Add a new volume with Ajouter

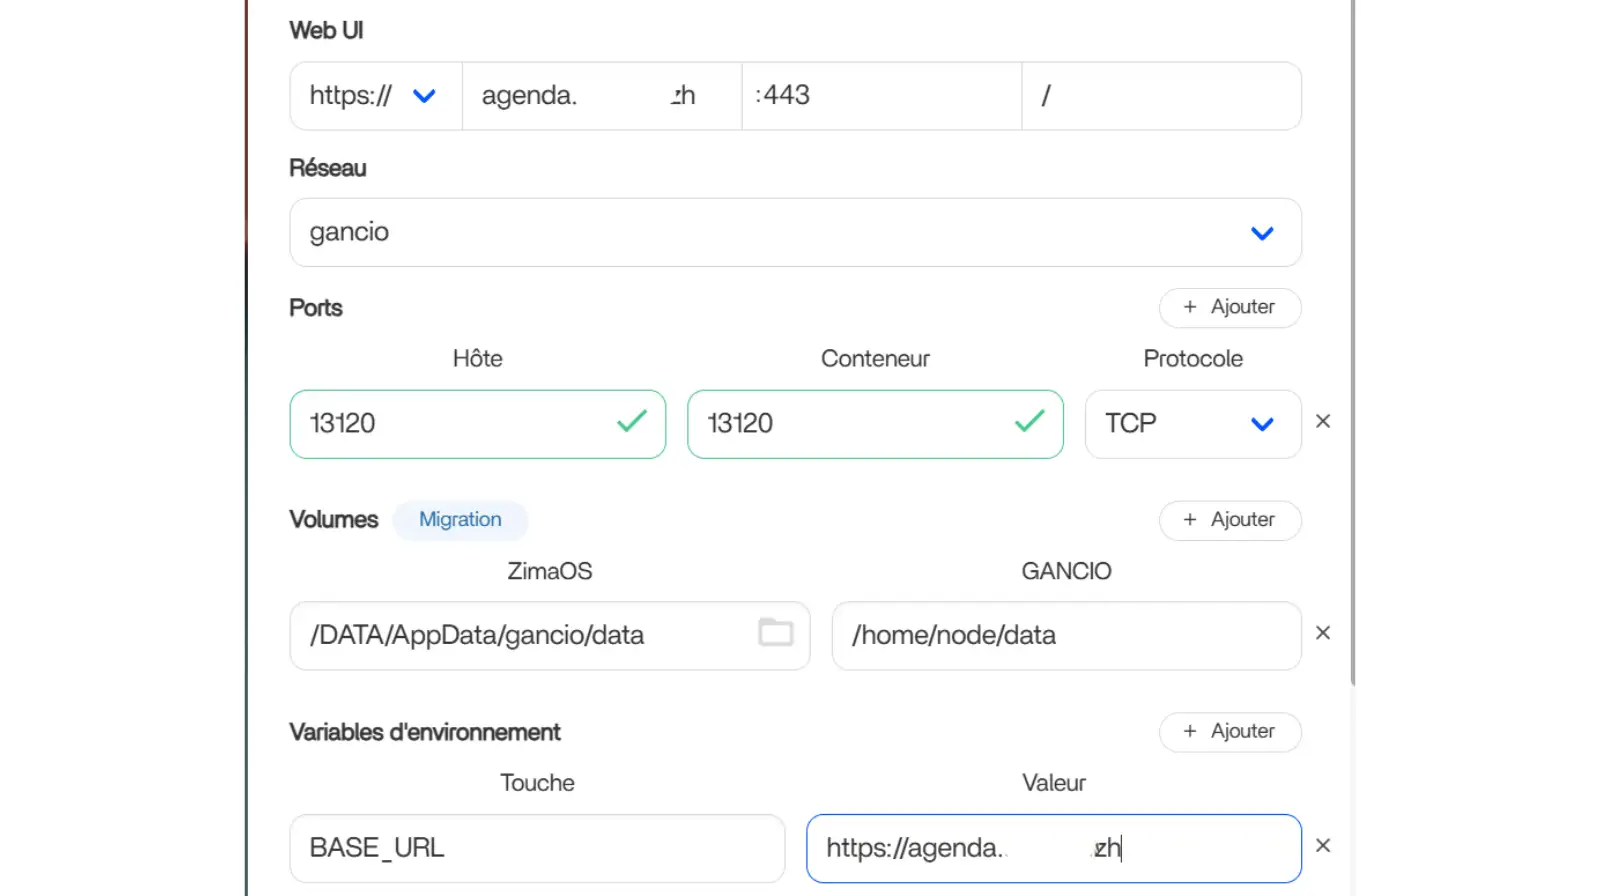(1229, 520)
